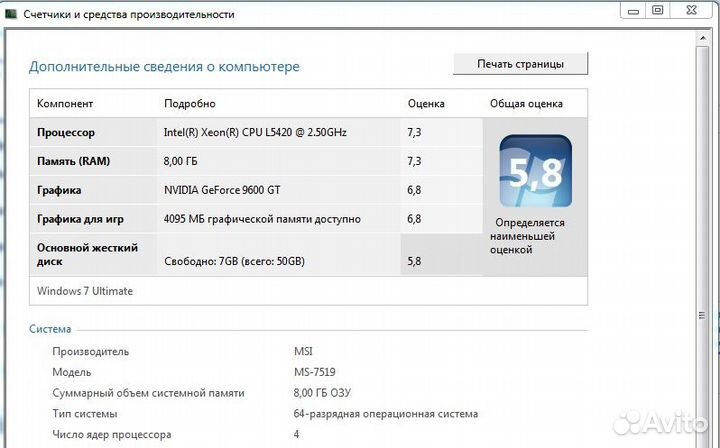The height and width of the screenshot is (448, 720).
Task: Click the Система section heading
Action: coord(50,329)
